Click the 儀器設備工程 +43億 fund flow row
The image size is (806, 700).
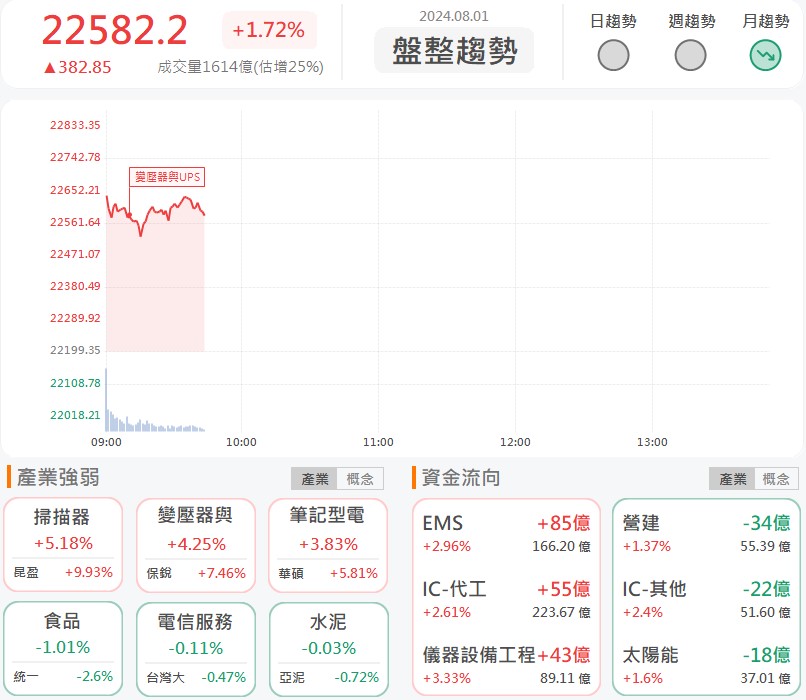point(506,666)
